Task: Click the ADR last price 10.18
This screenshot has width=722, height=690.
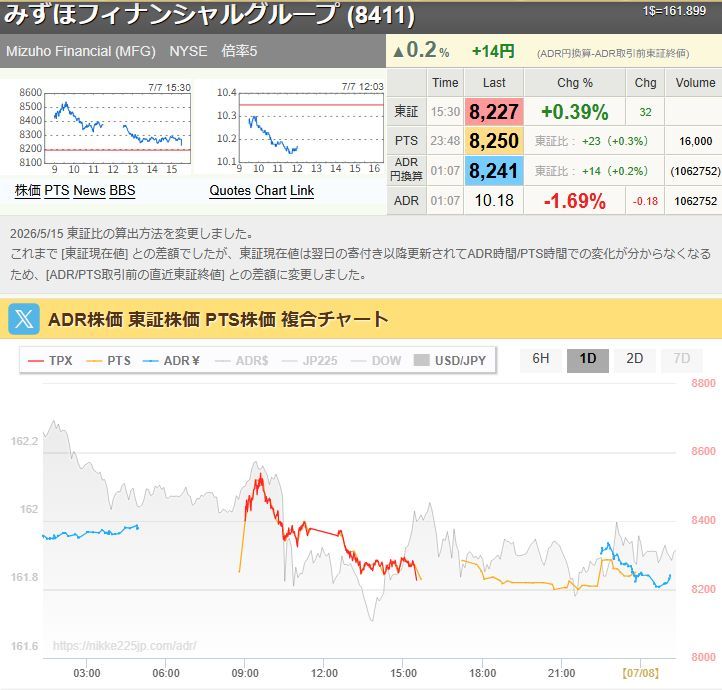Action: point(494,200)
